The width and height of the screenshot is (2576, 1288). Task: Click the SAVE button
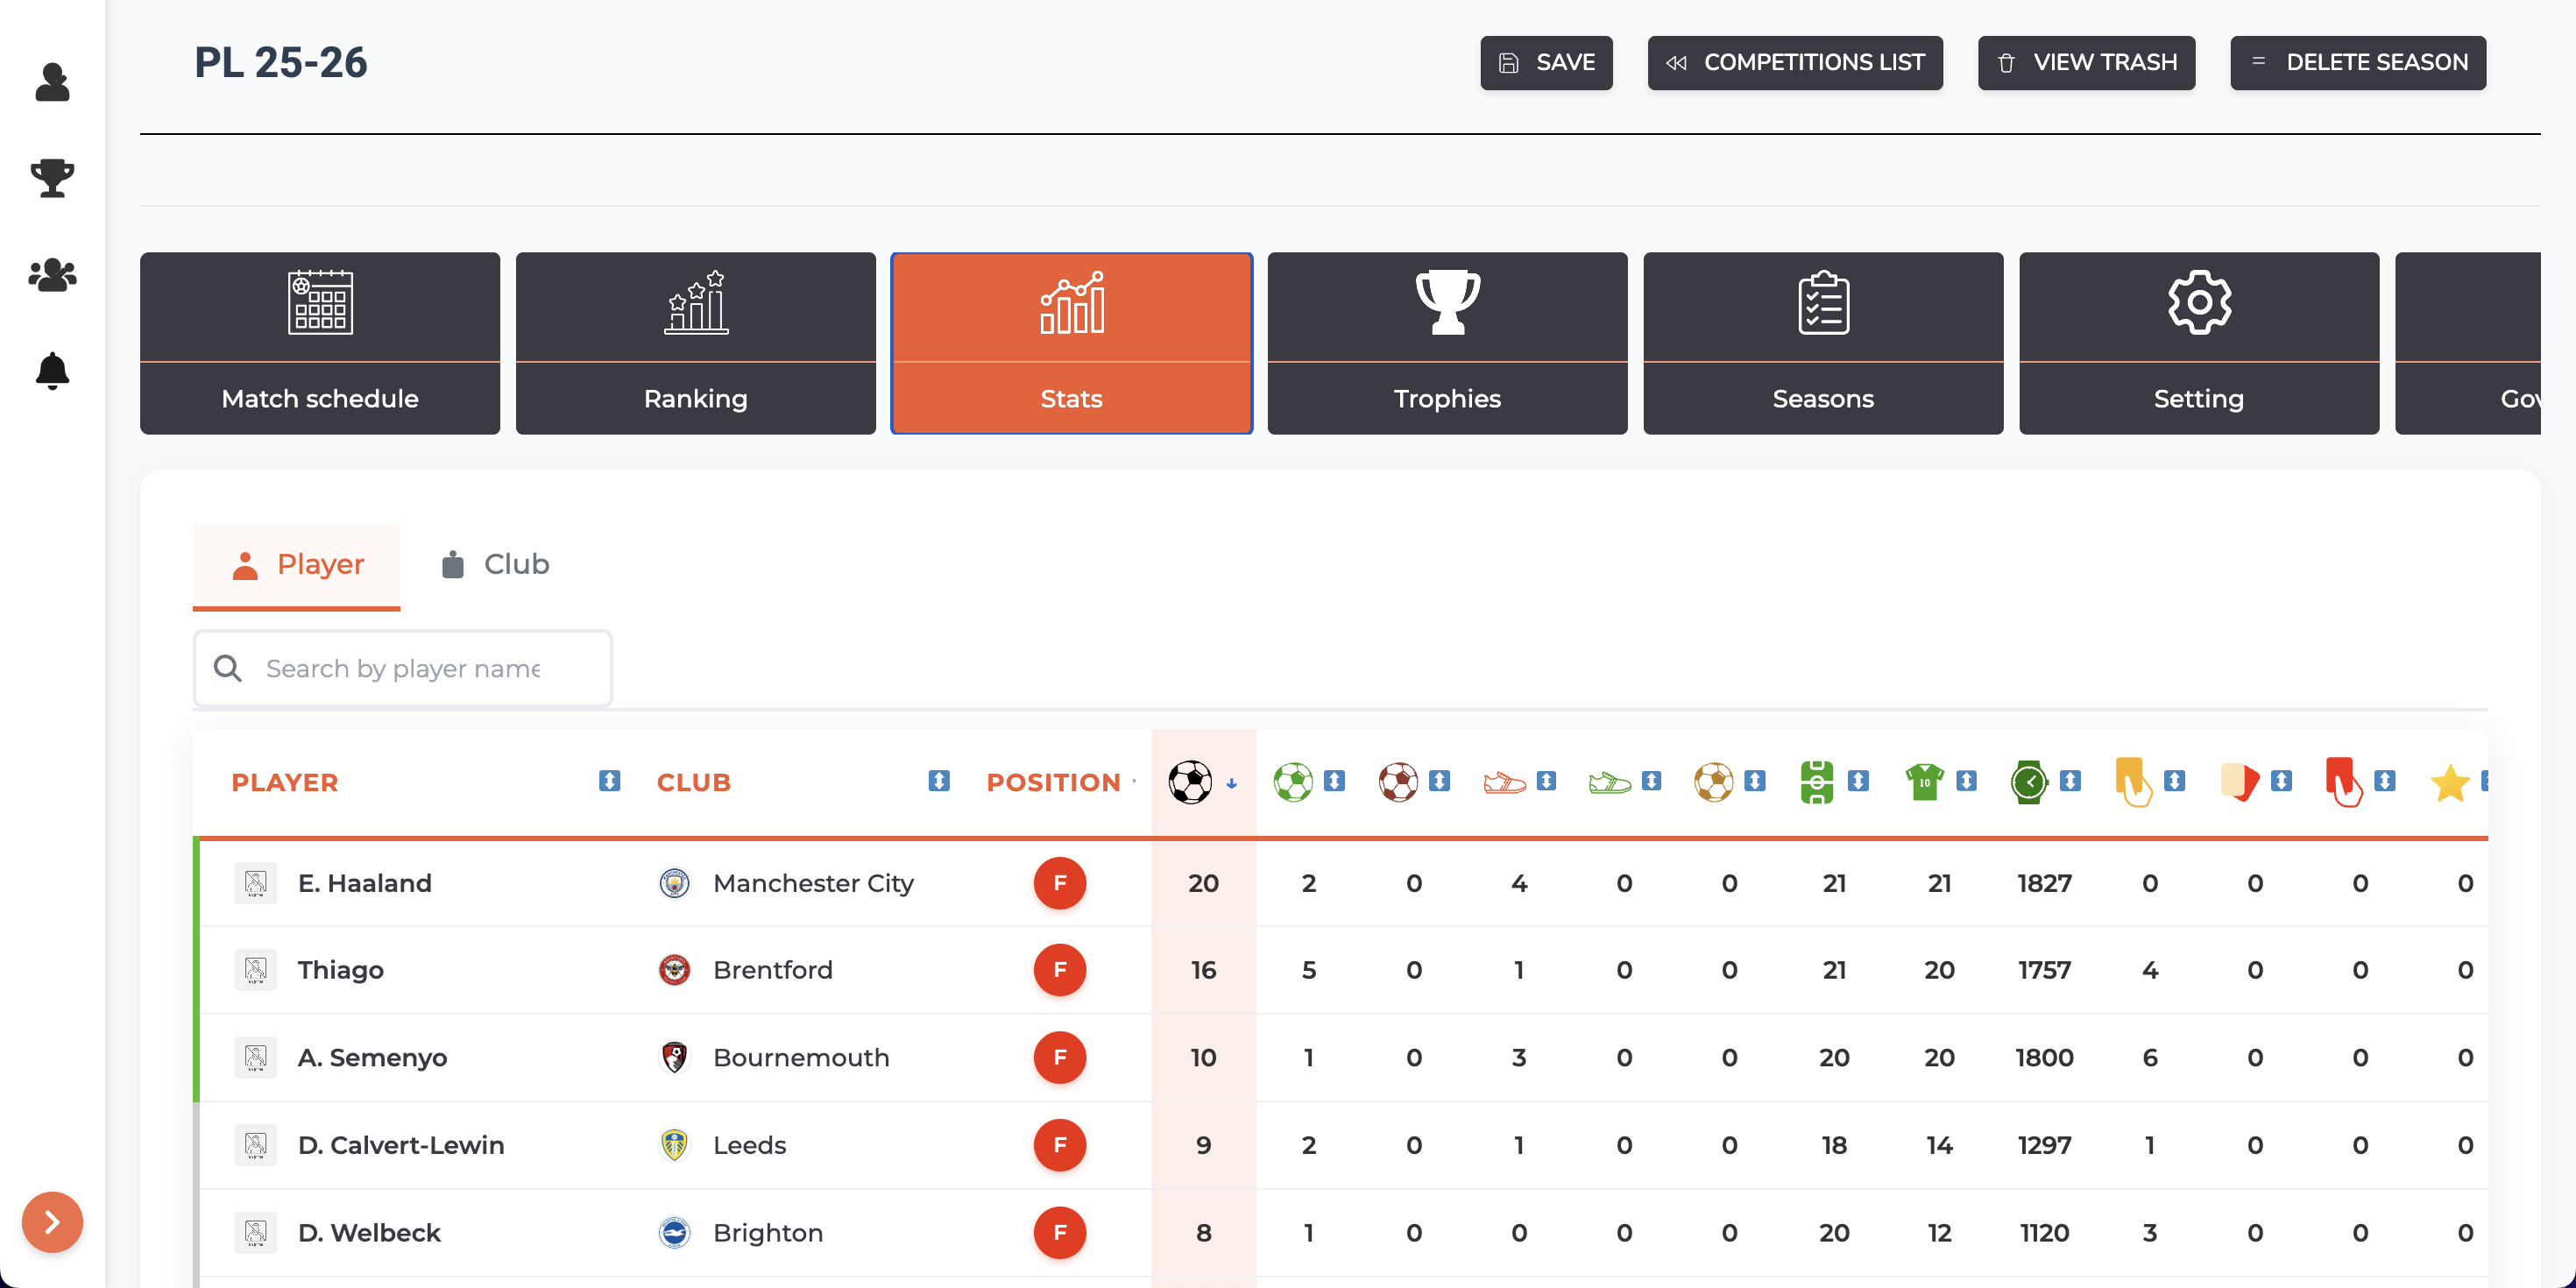pos(1546,63)
